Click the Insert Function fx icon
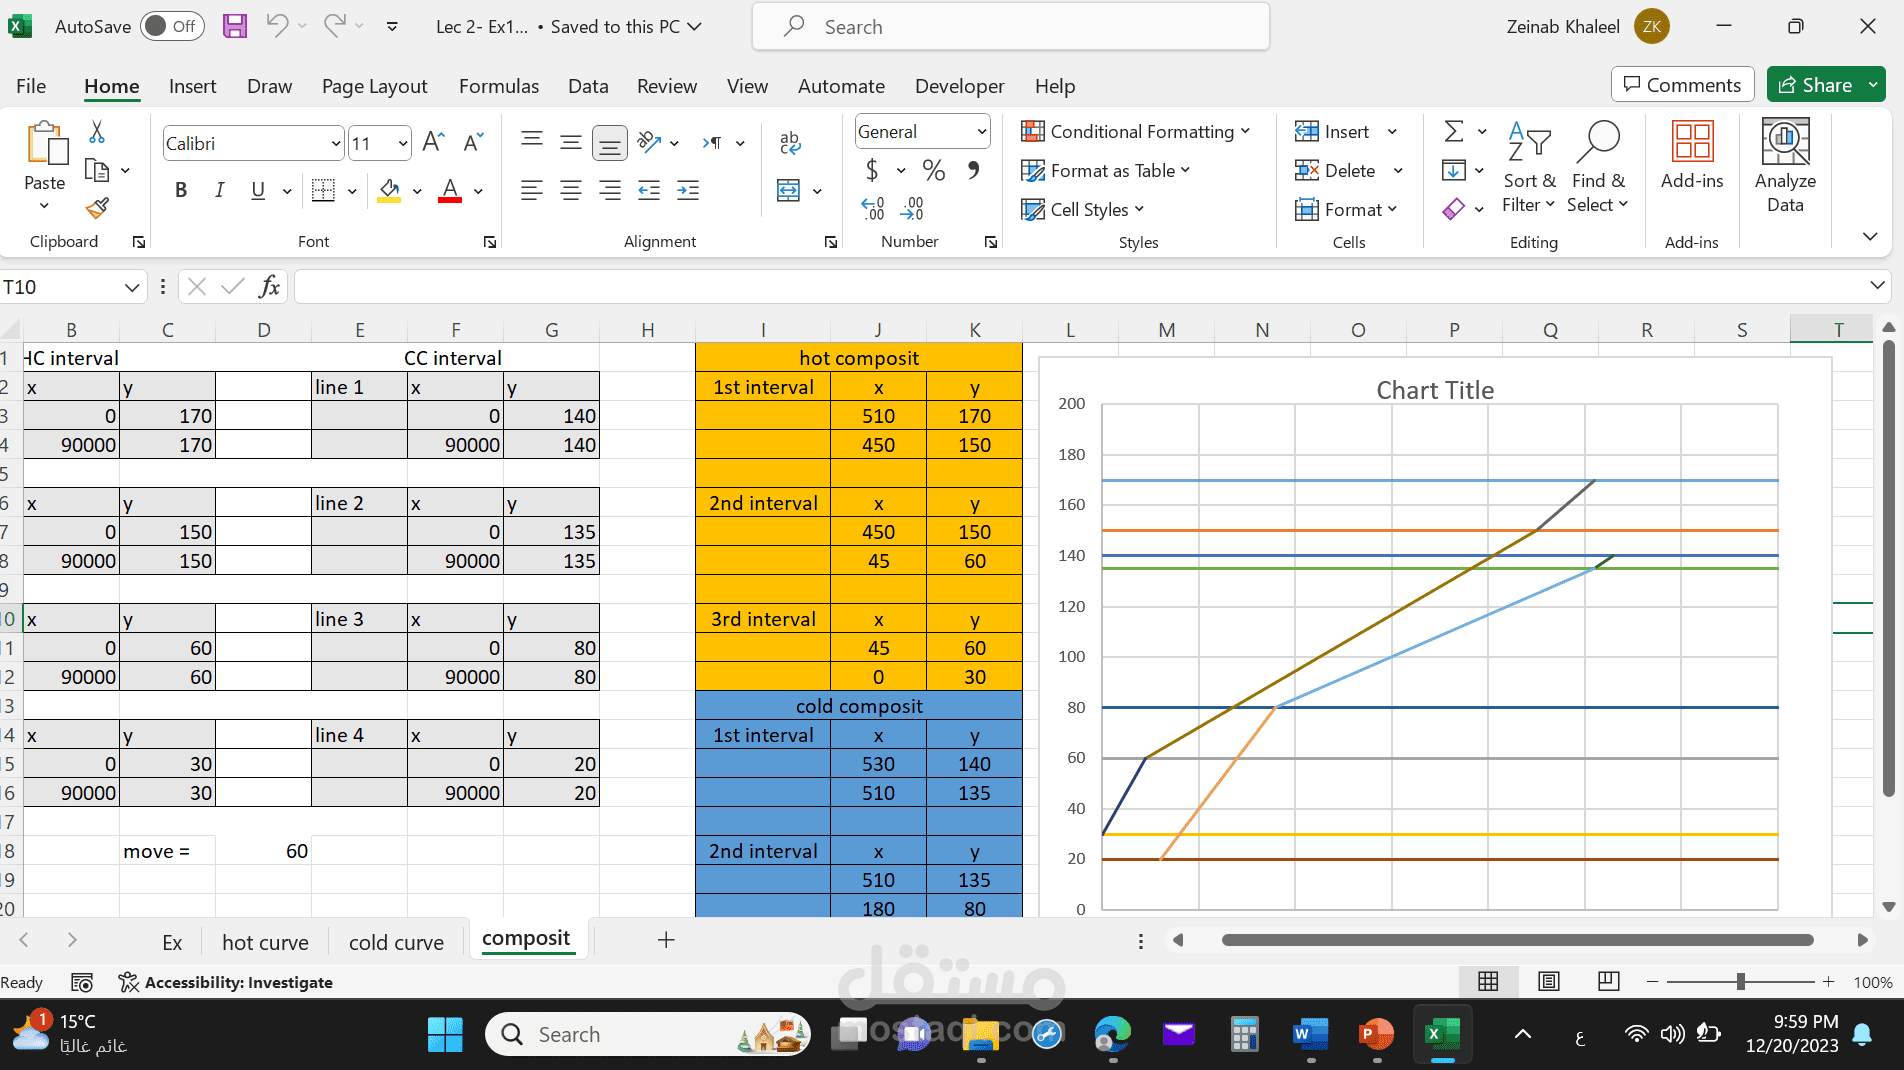Image resolution: width=1904 pixels, height=1070 pixels. coord(269,287)
